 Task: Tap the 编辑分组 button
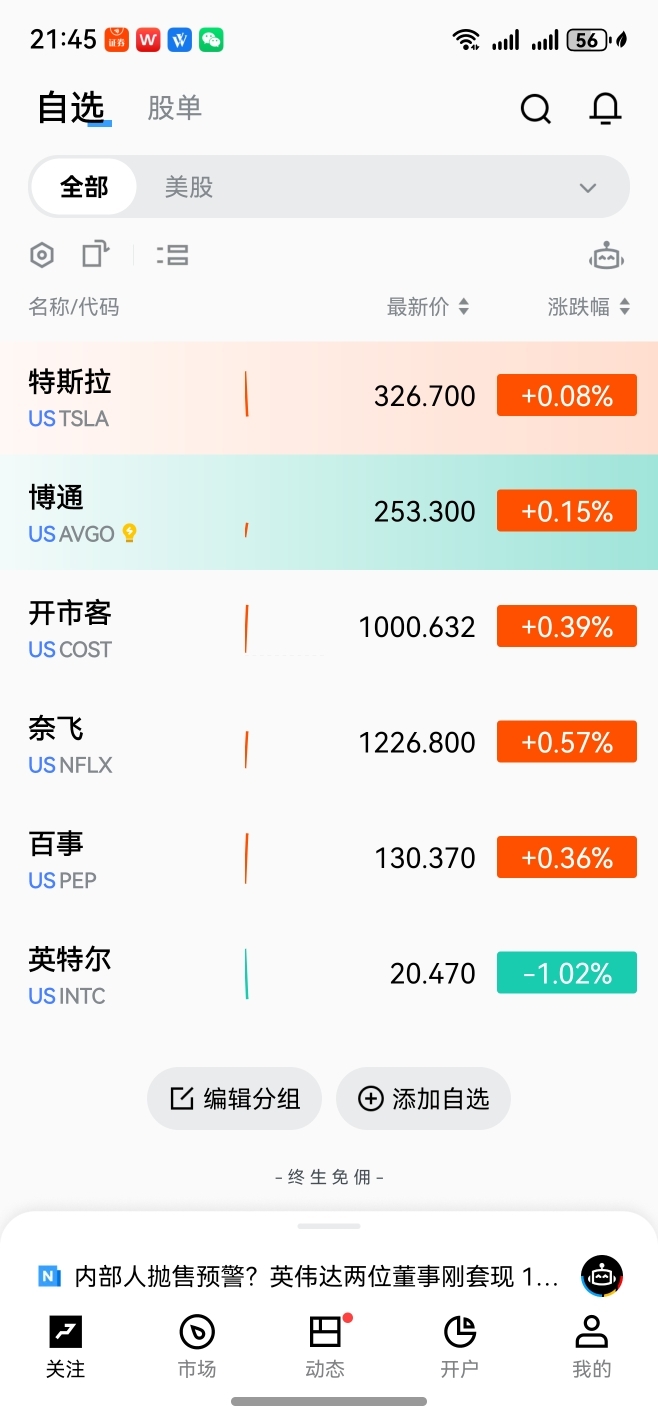(x=235, y=1099)
